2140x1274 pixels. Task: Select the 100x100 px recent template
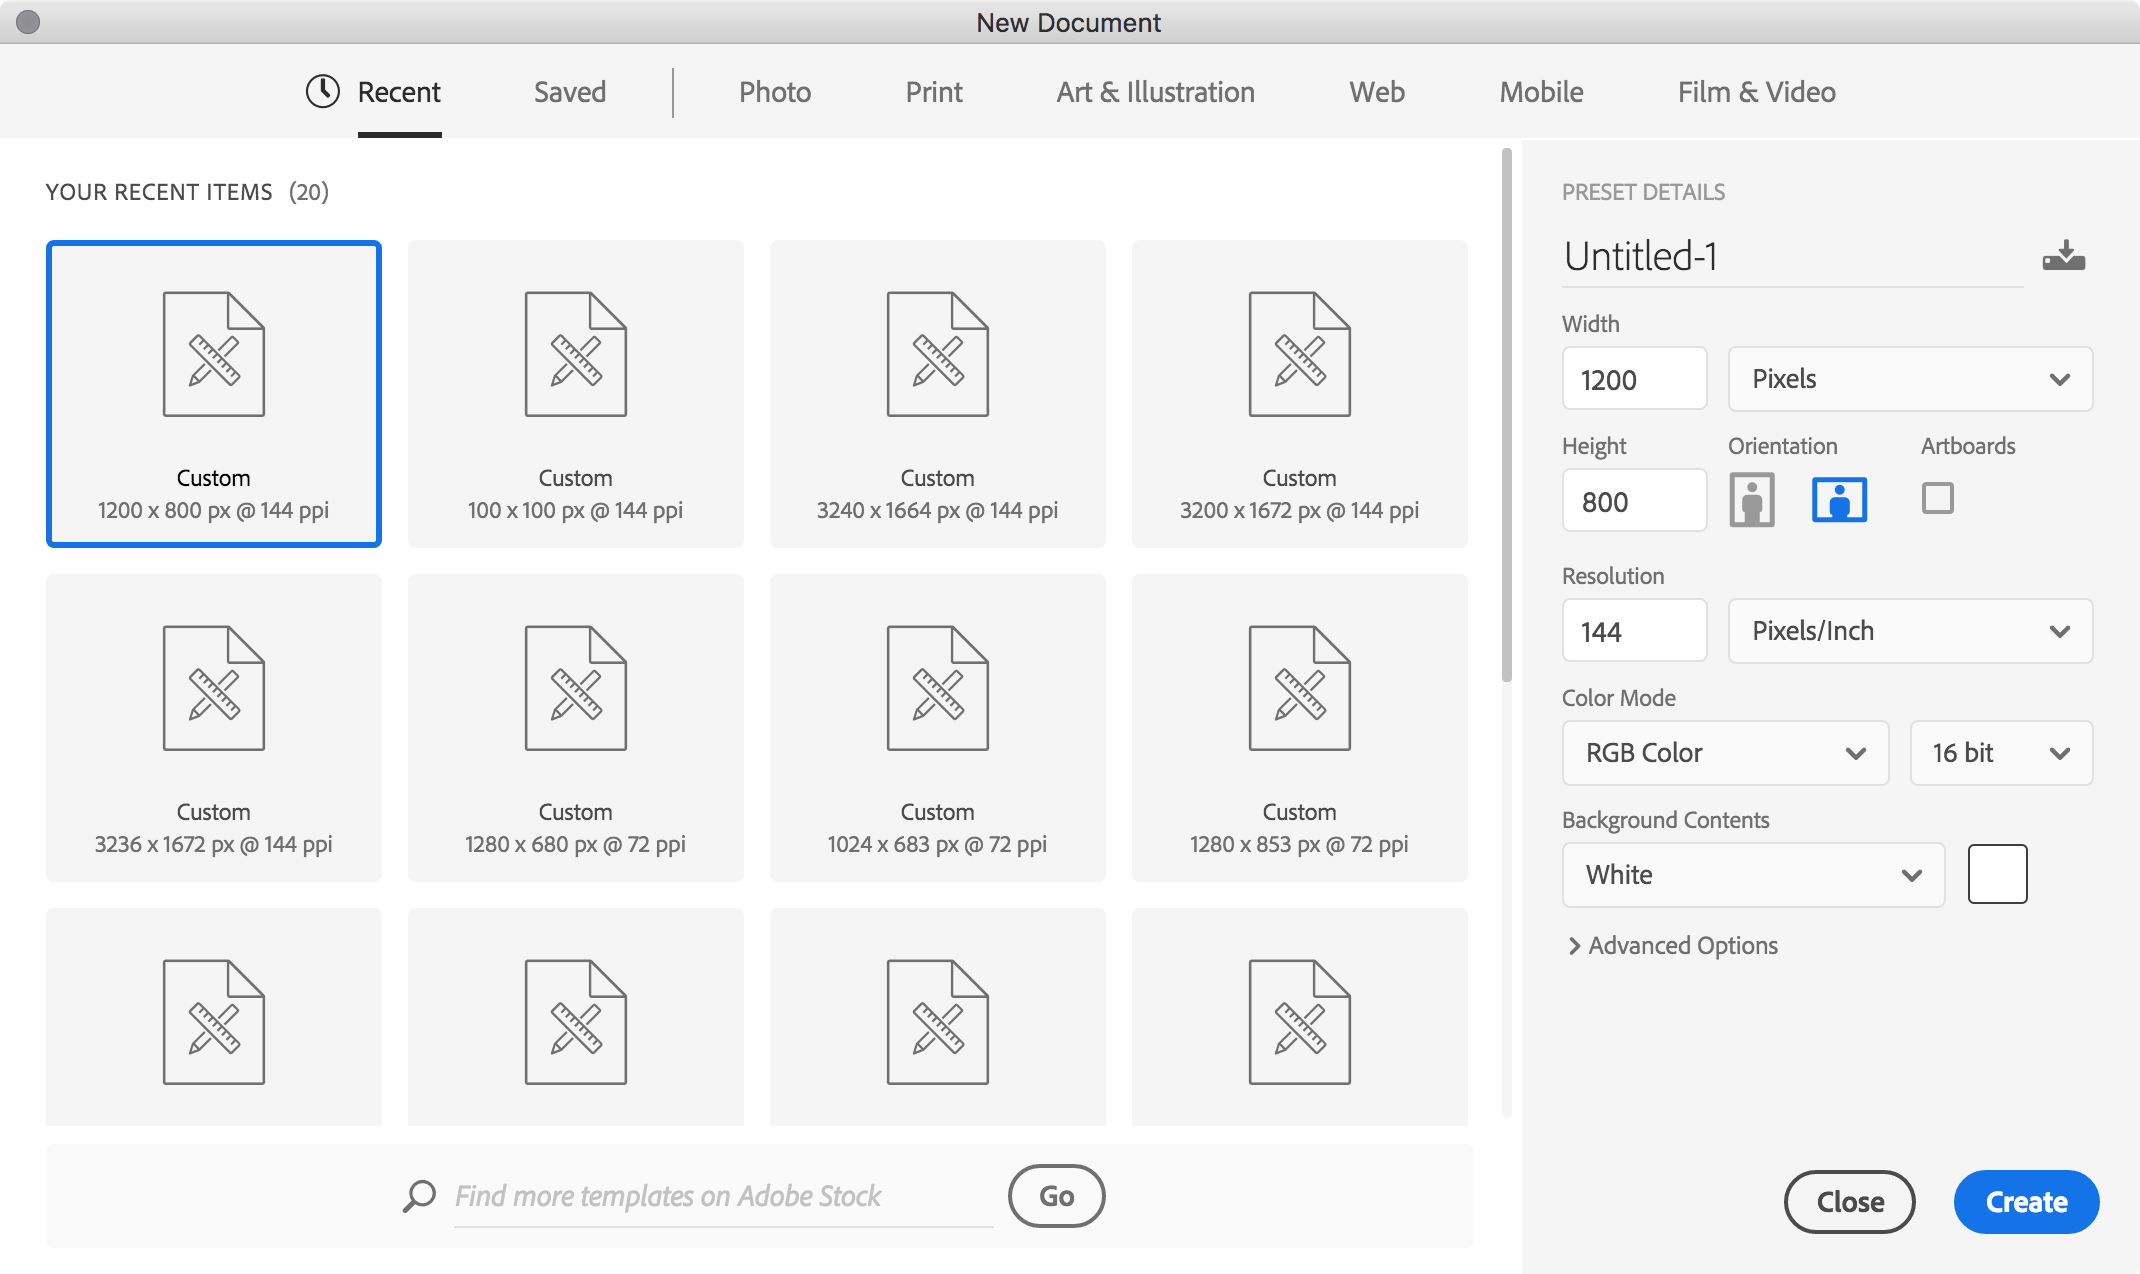click(x=576, y=394)
